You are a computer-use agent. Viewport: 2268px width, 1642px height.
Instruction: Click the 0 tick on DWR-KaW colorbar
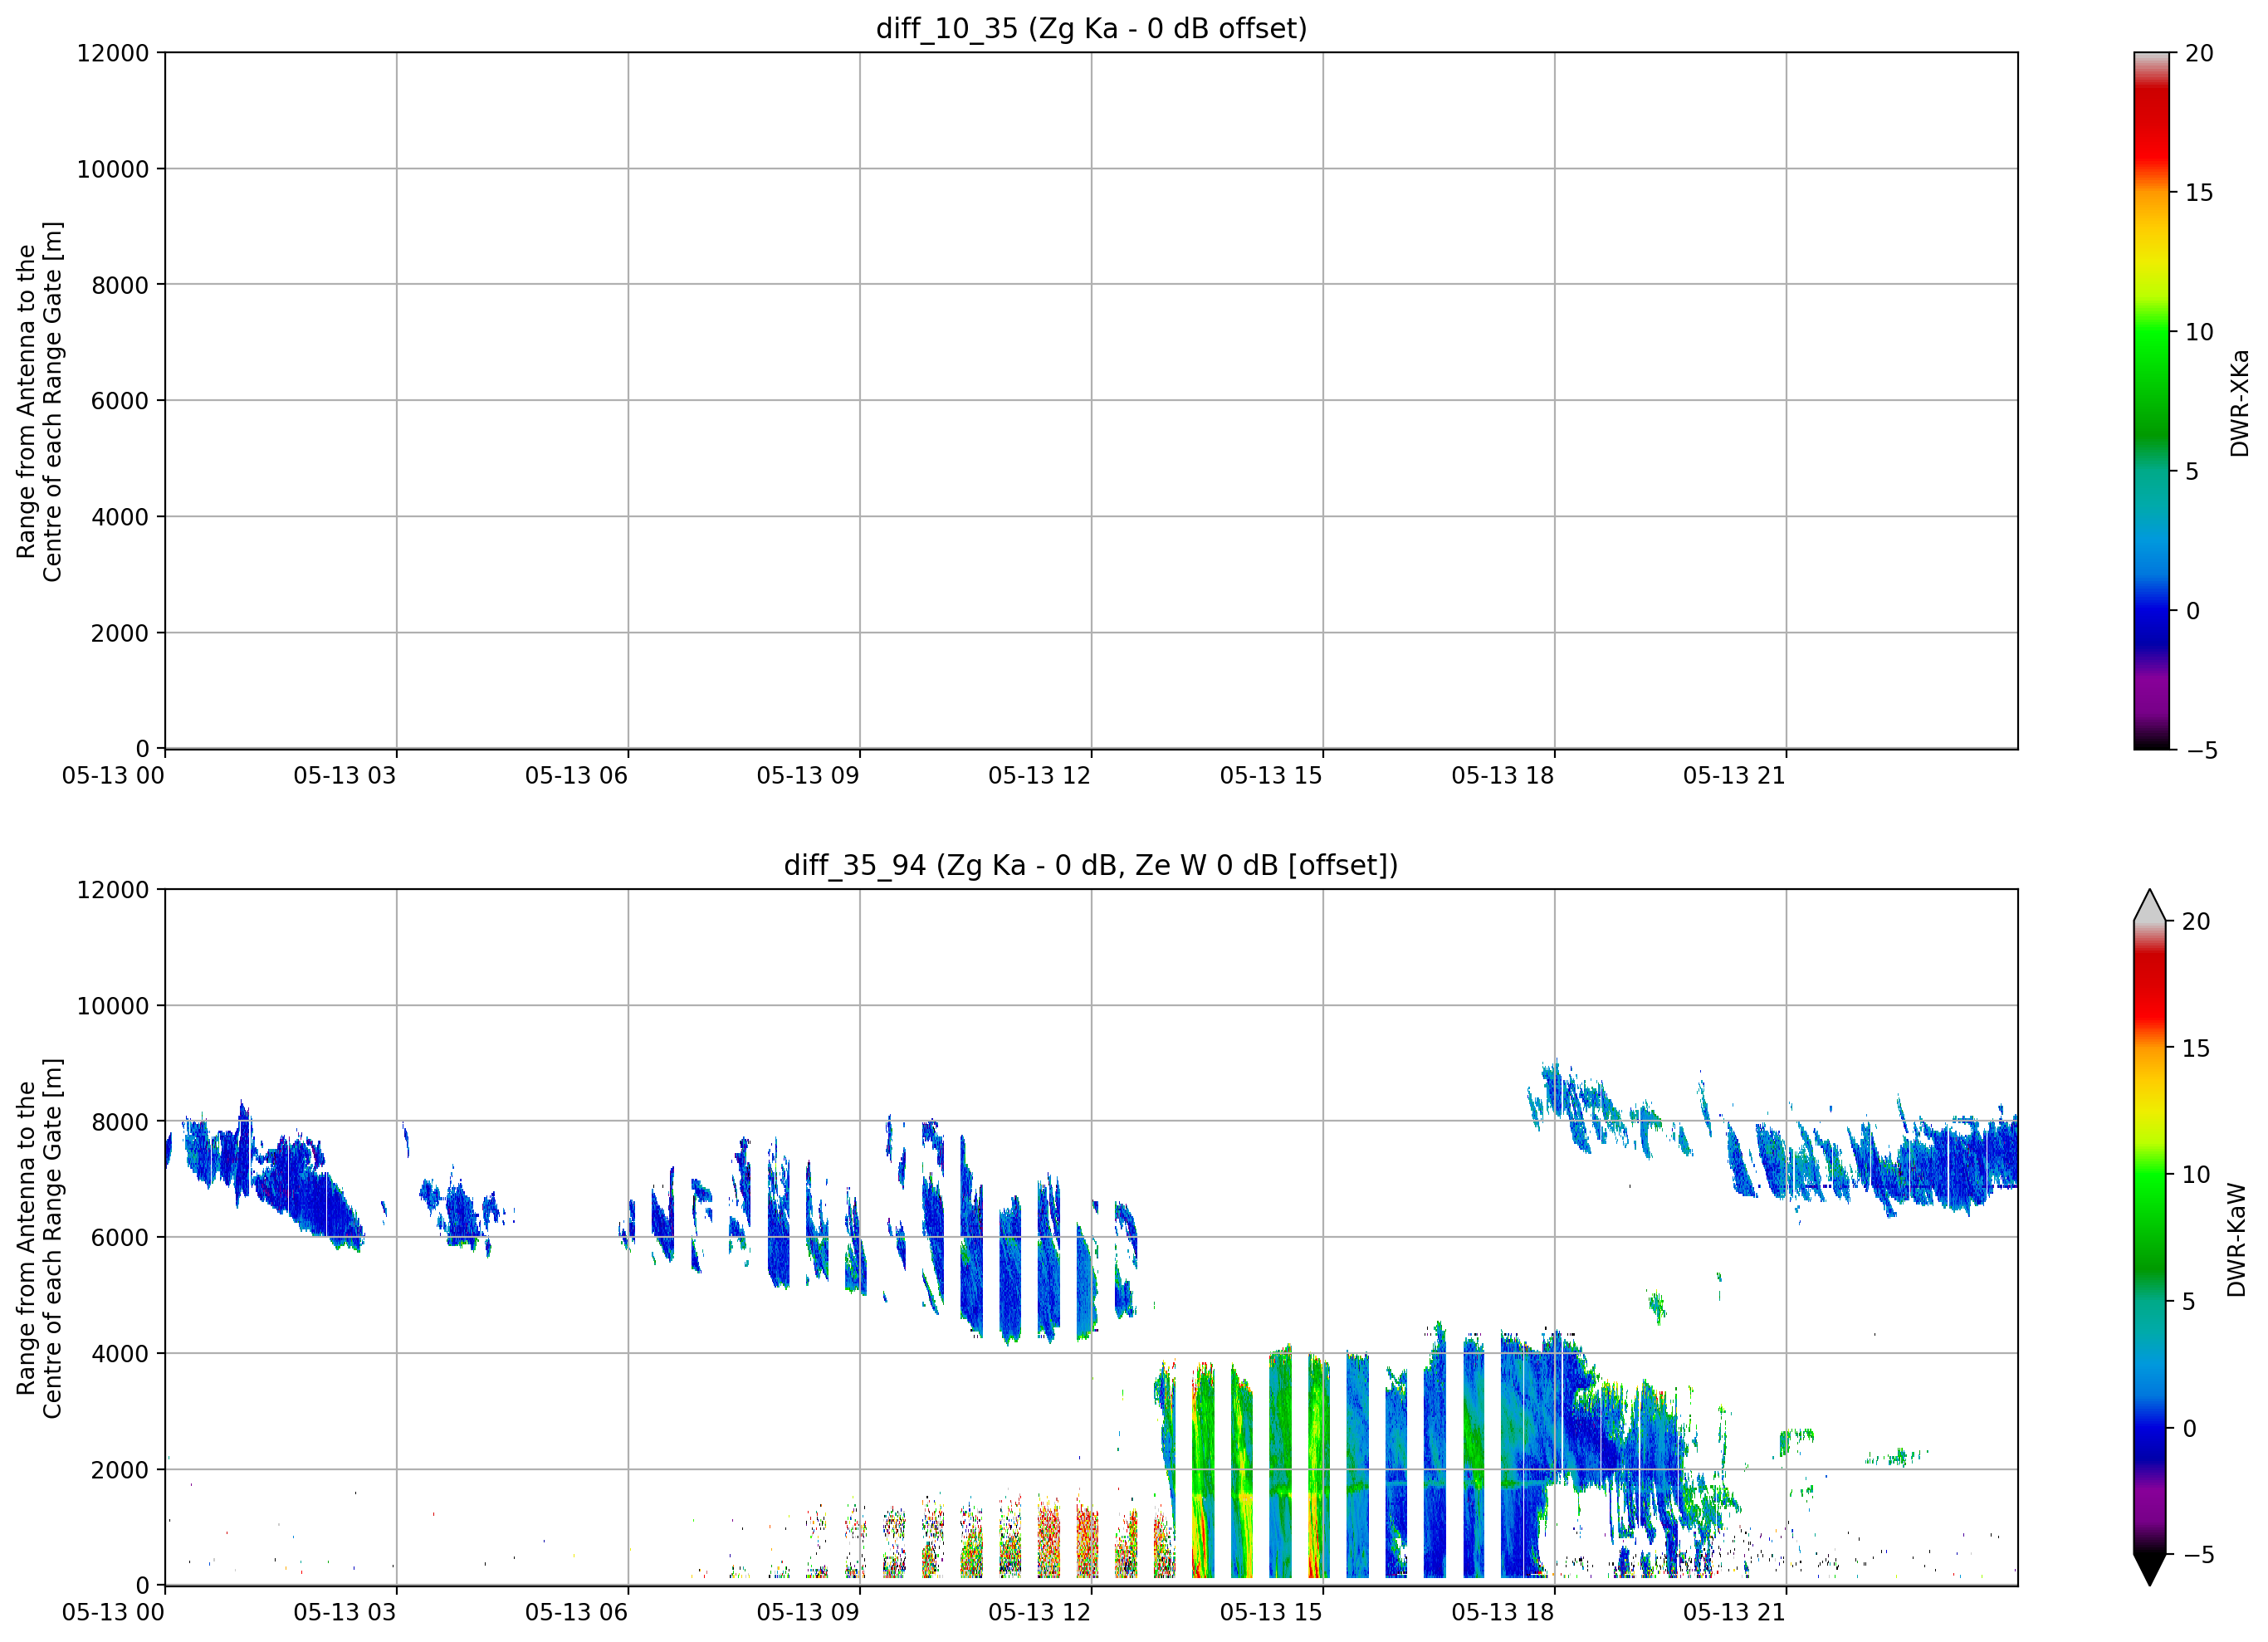(2189, 1429)
